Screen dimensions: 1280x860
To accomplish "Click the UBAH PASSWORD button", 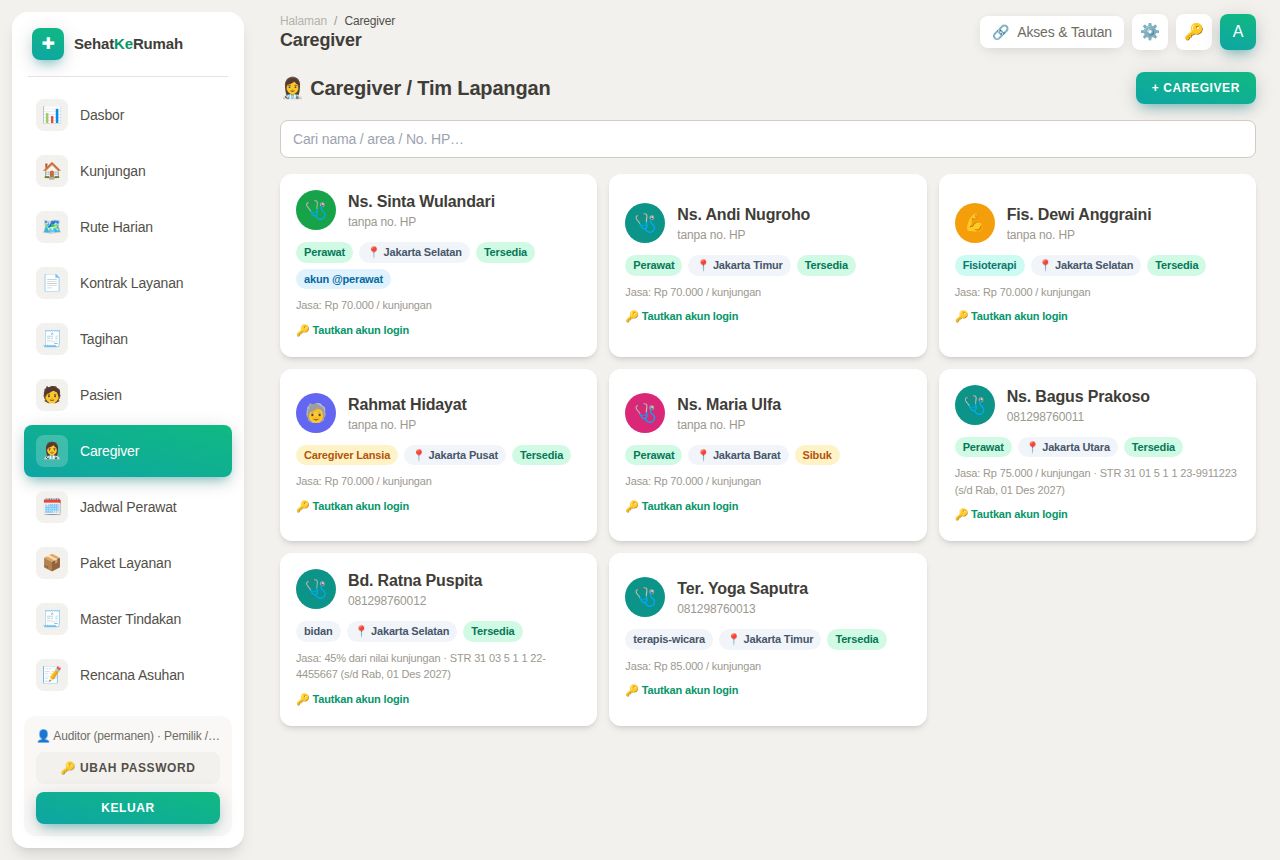I will (128, 768).
